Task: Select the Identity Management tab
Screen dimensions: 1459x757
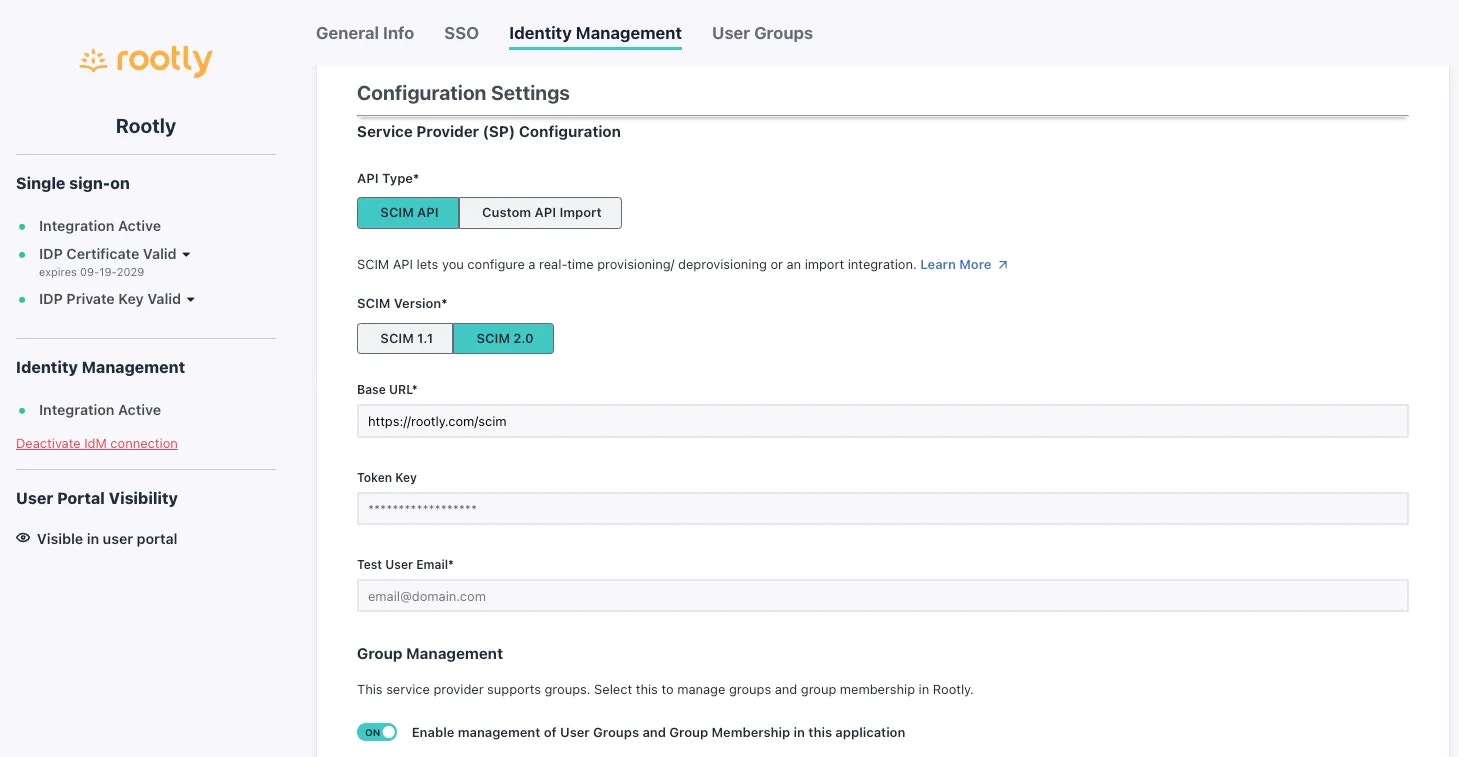Action: coord(595,33)
